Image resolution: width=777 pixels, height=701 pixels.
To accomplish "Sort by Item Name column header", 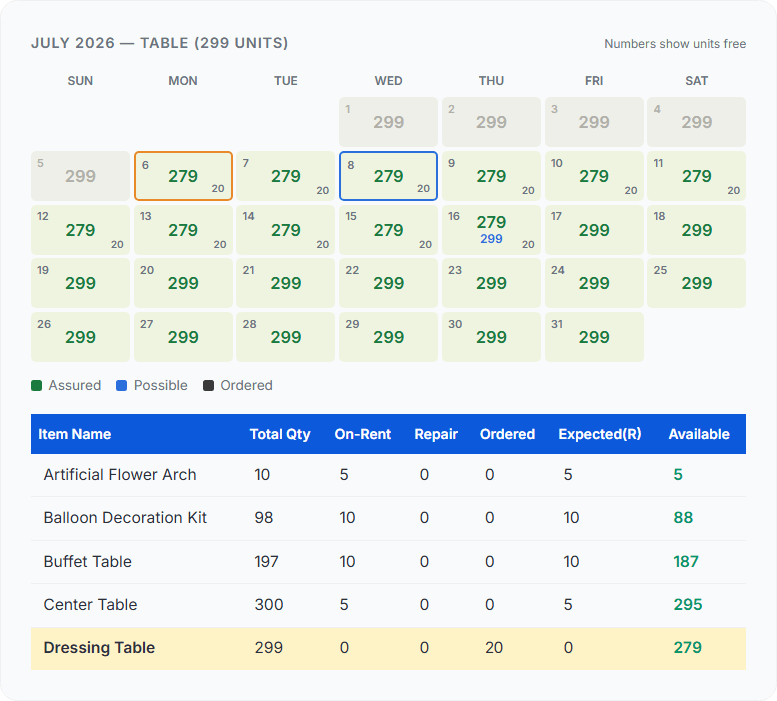I will [x=75, y=434].
